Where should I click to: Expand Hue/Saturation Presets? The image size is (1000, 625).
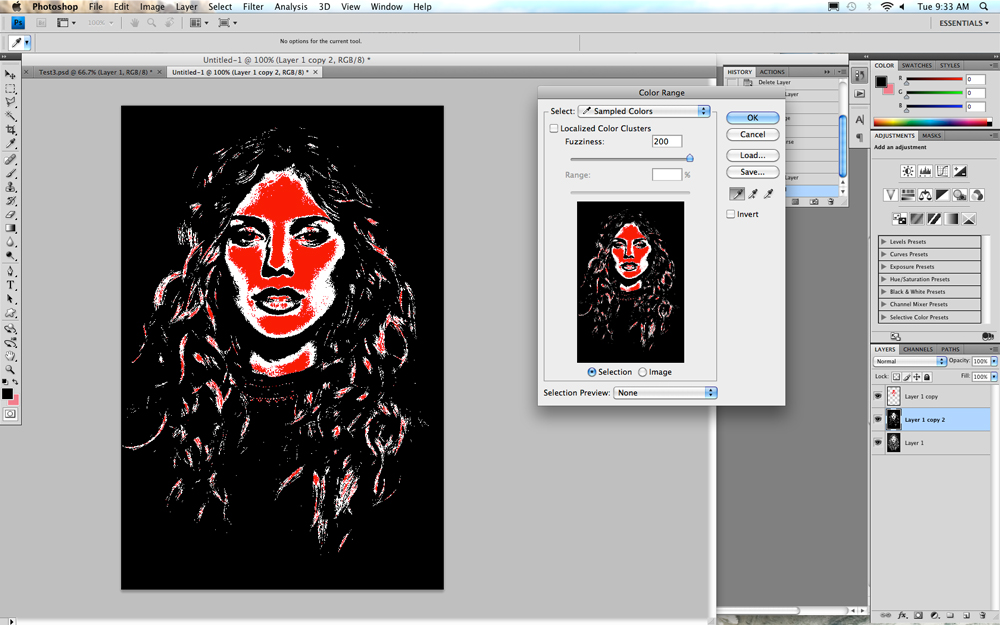click(x=883, y=279)
